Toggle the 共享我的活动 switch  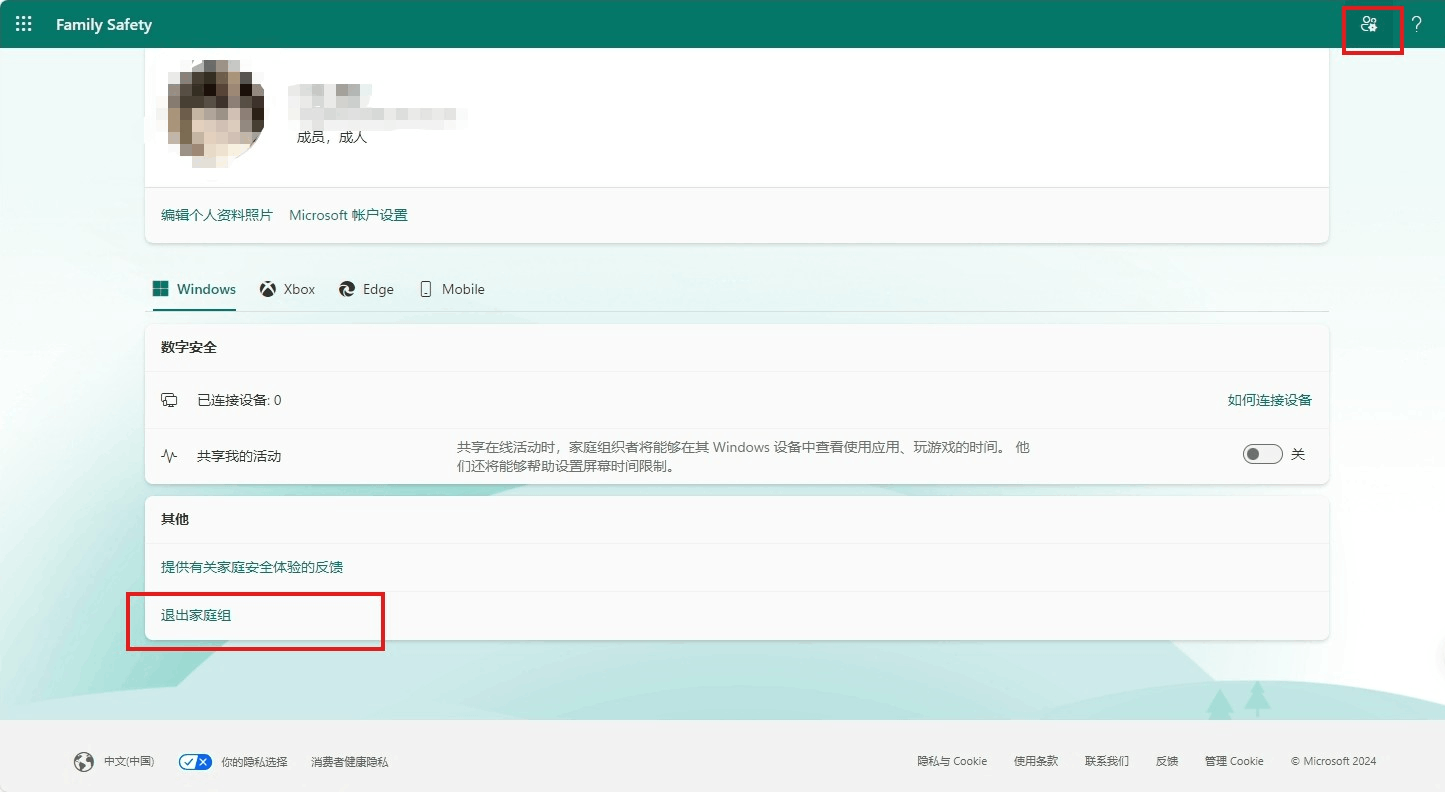[x=1262, y=454]
